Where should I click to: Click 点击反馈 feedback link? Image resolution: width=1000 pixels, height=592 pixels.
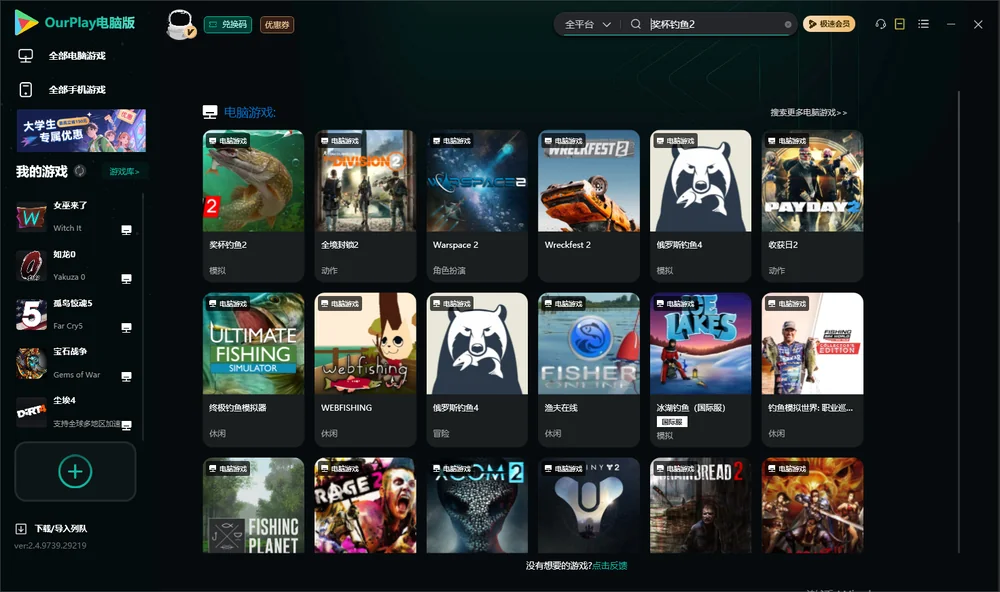pos(610,565)
